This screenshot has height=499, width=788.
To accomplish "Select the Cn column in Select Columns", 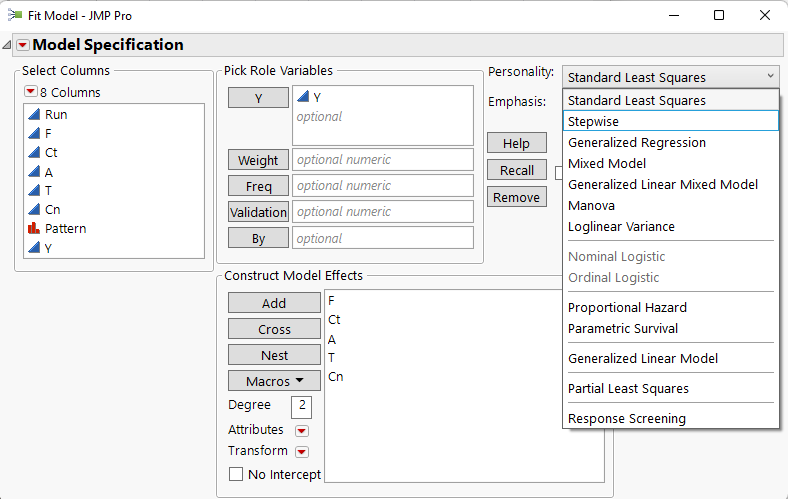I will 51,210.
